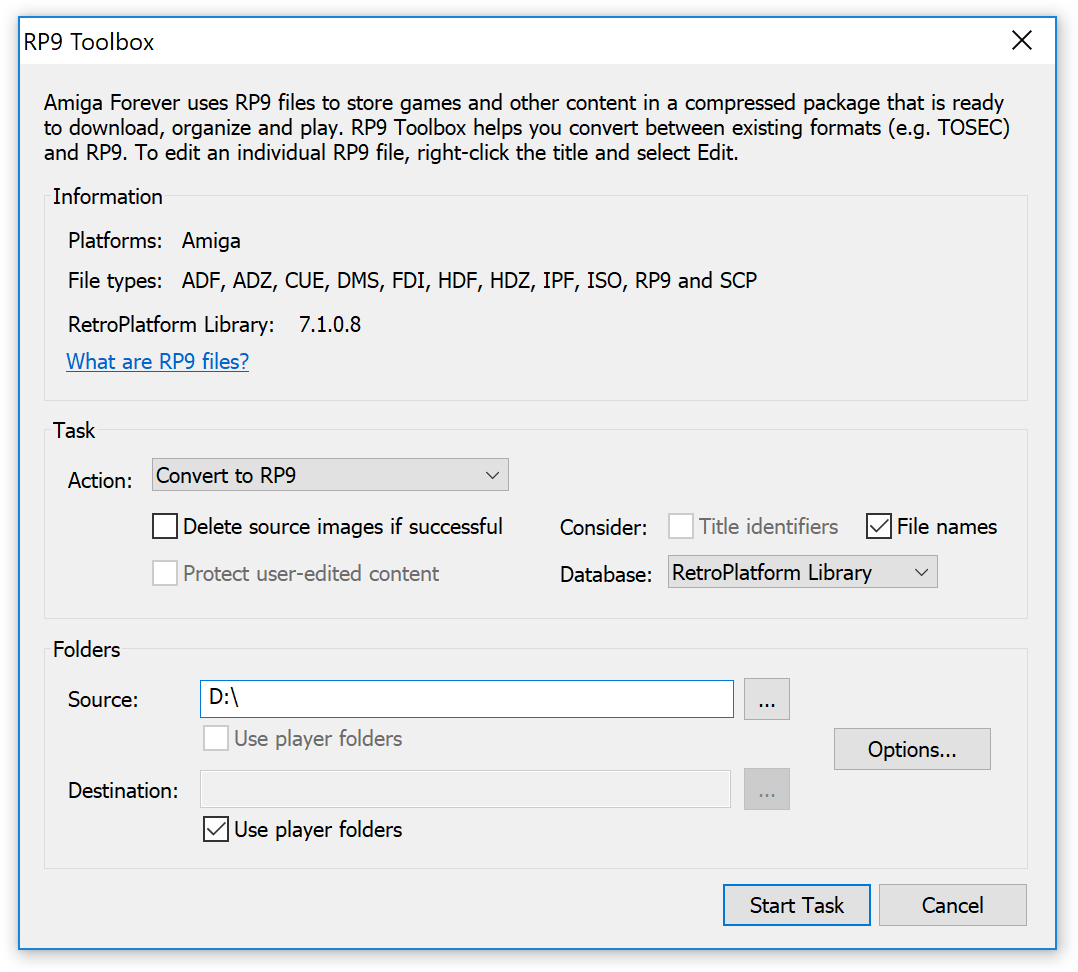This screenshot has height=972, width=1078.
Task: Open the Action dropdown set to Convert to RP9
Action: pos(330,475)
